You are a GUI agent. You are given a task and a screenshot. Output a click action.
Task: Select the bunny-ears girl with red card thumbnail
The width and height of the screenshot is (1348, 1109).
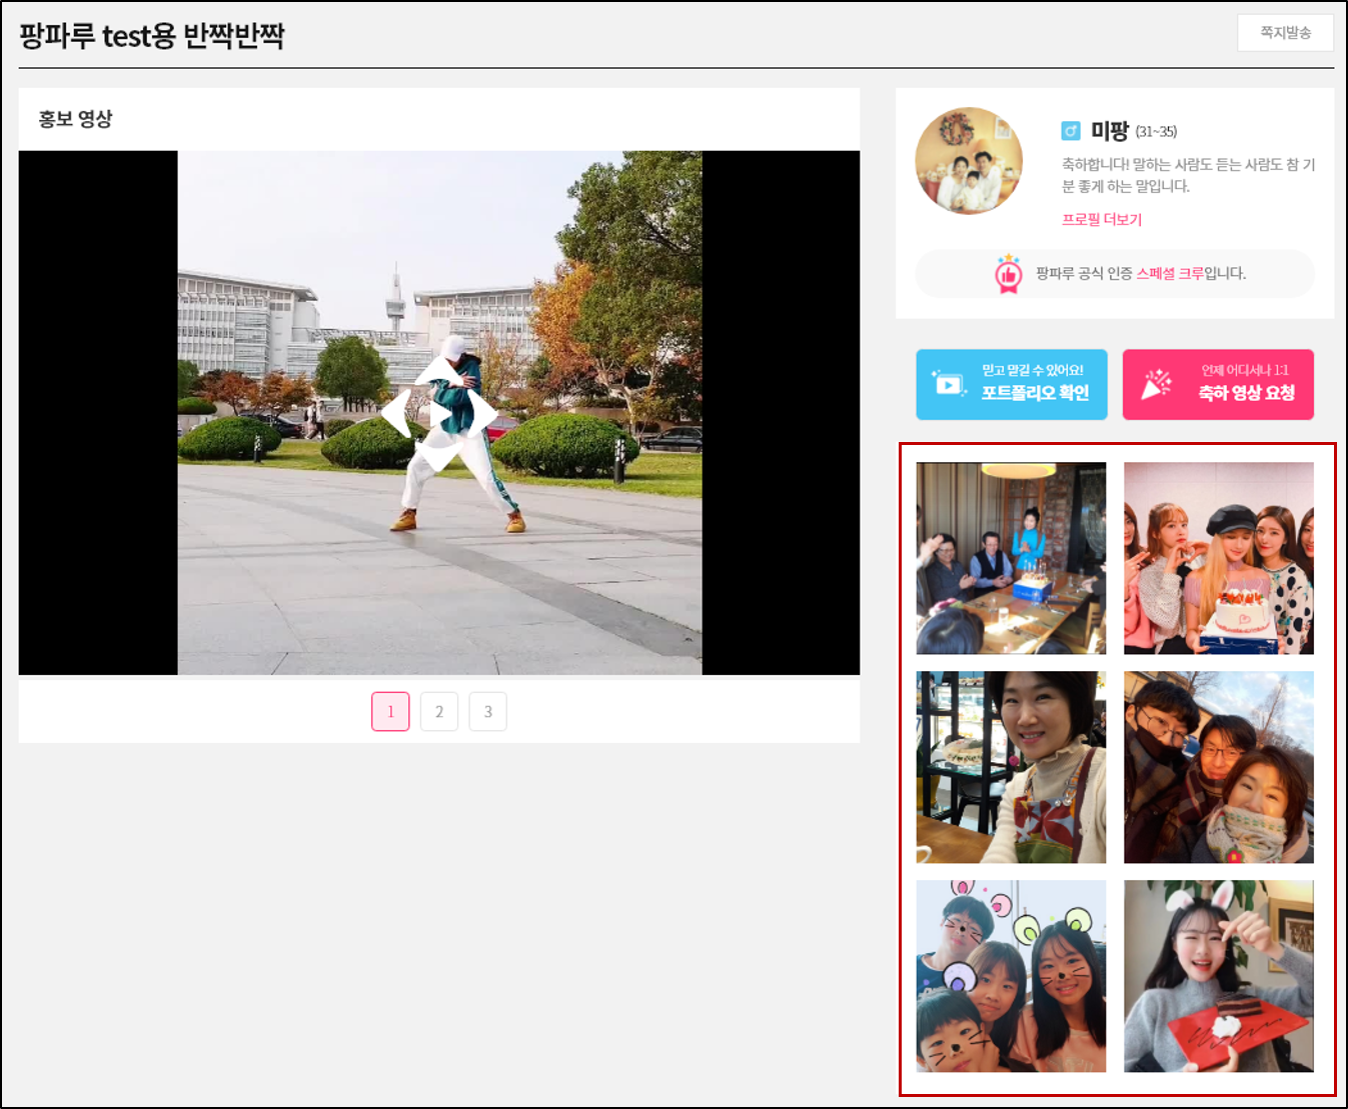coord(1218,976)
